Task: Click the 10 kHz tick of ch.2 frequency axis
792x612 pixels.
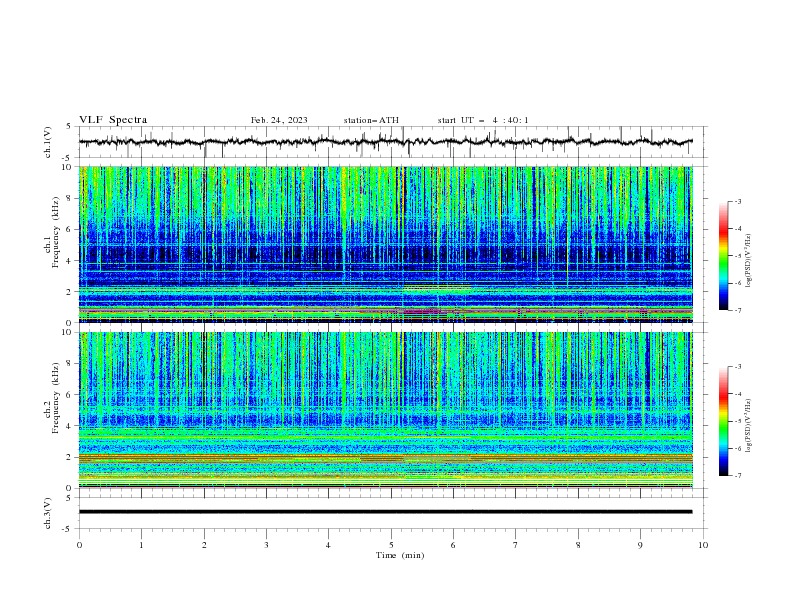Action: [x=69, y=332]
